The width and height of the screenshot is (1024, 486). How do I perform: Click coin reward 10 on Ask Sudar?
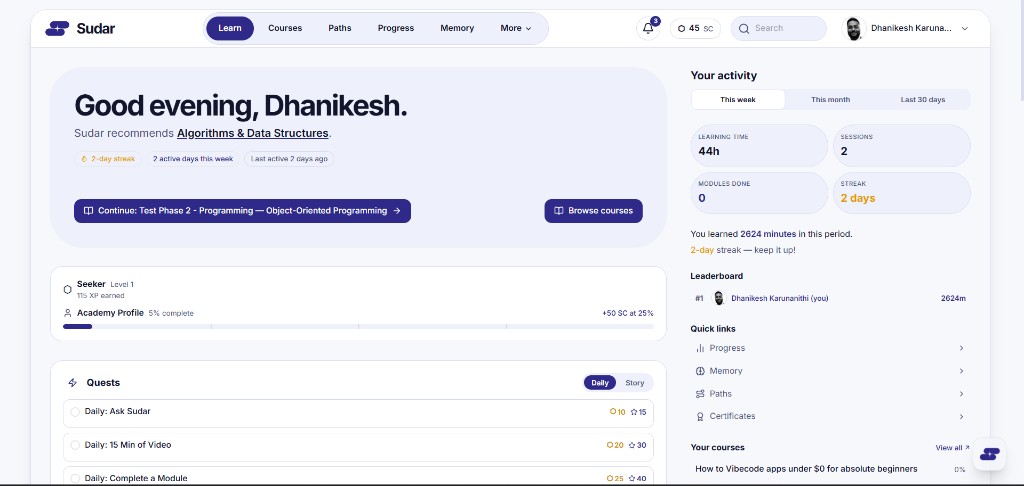[617, 412]
